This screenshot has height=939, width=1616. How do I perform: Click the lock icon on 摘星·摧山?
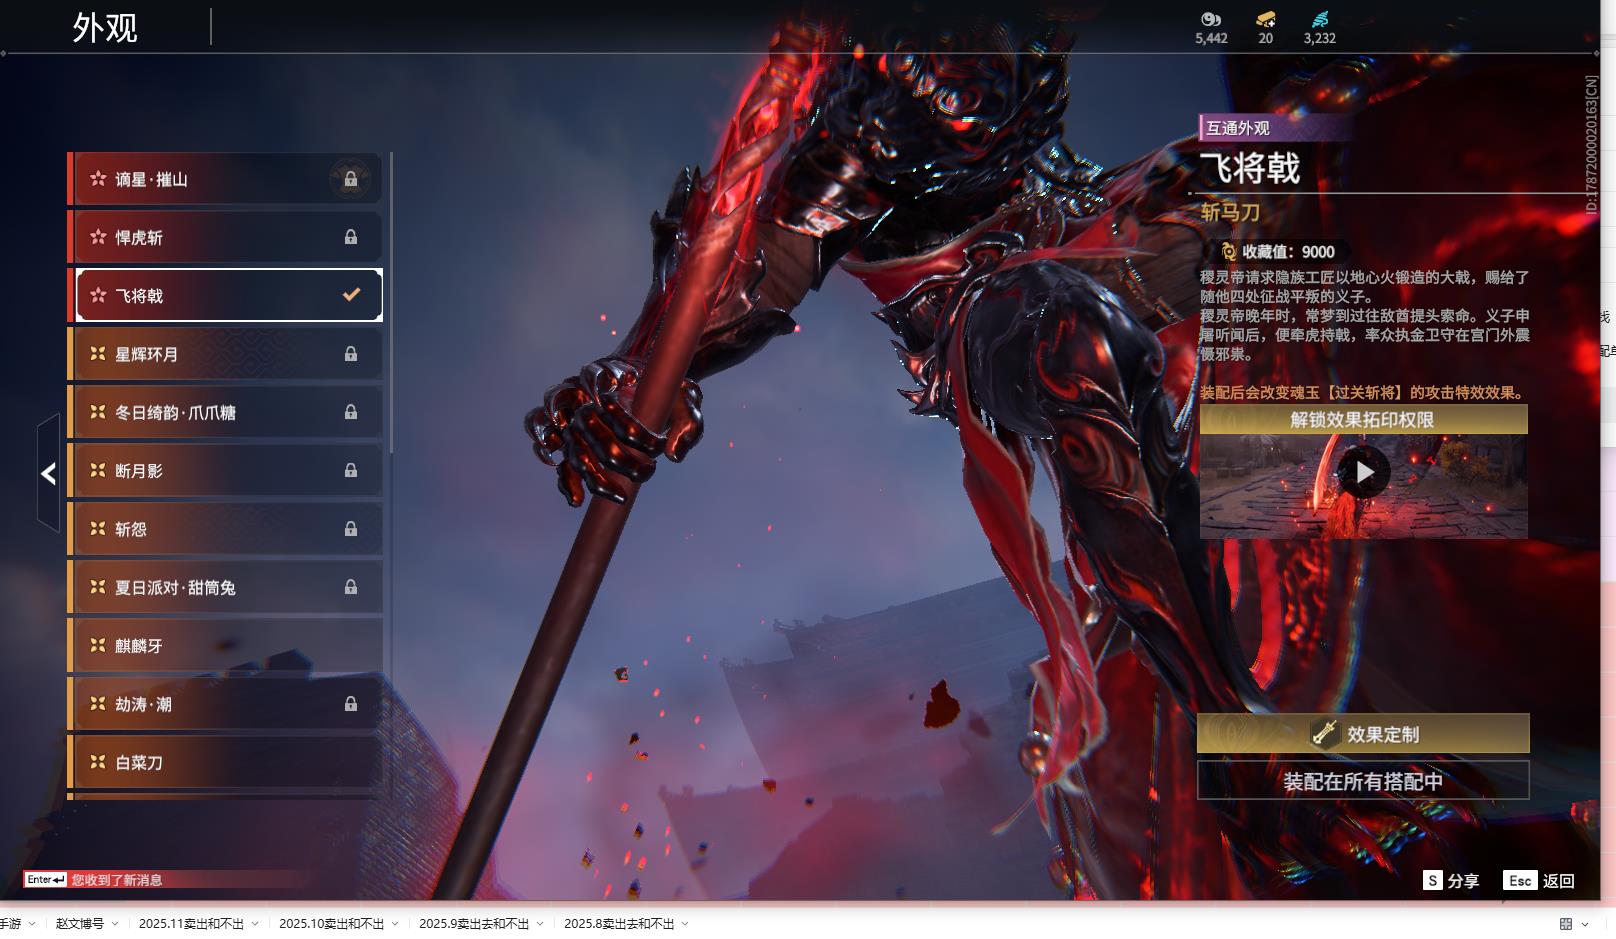[x=351, y=179]
